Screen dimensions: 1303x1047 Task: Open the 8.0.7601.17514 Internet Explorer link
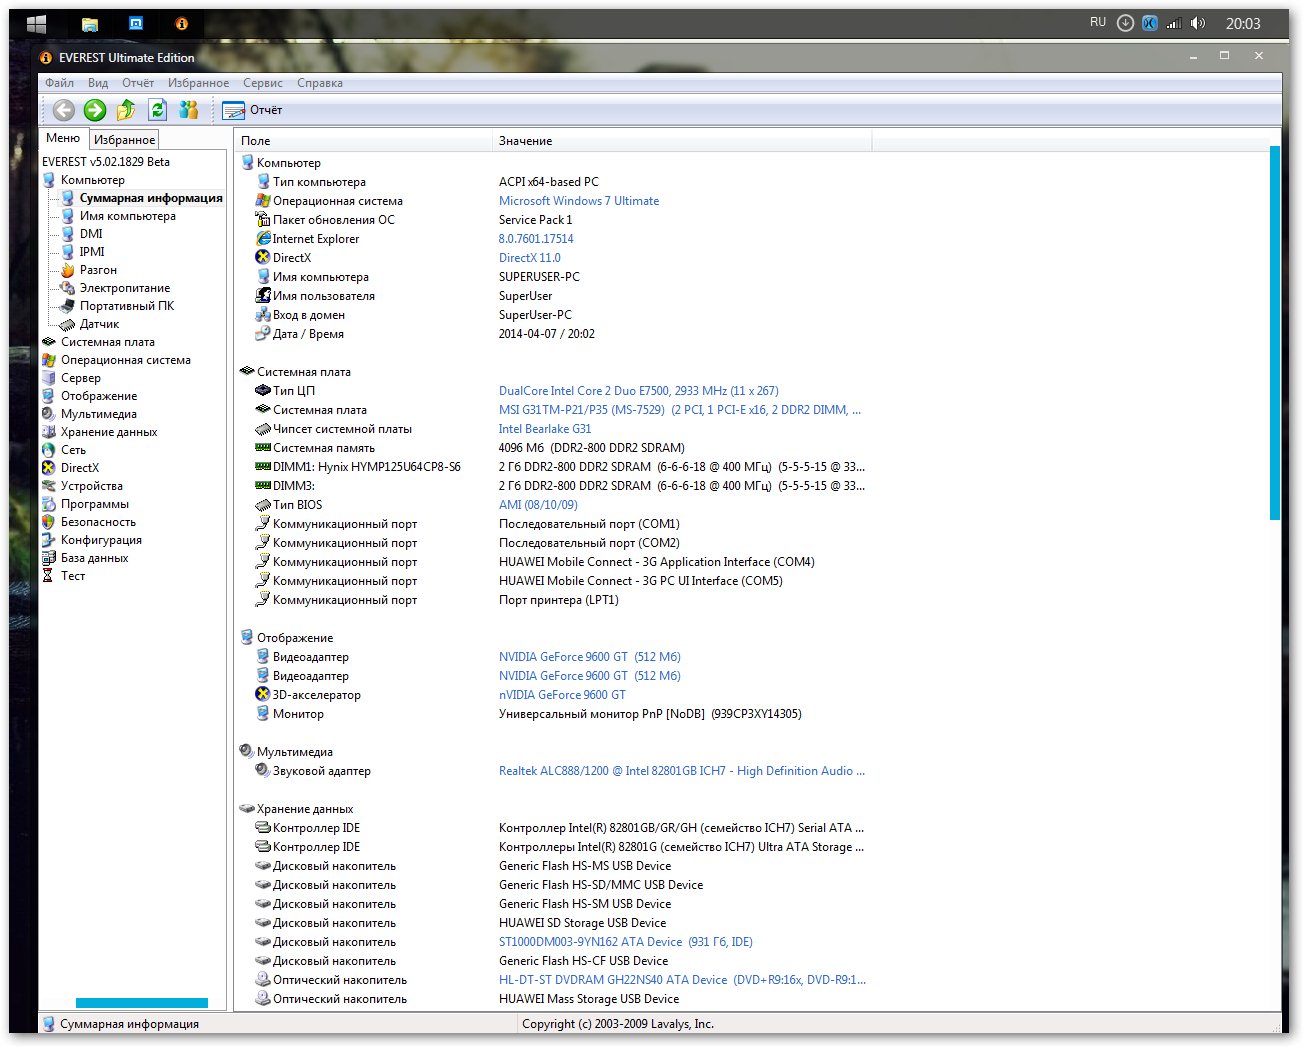coord(536,239)
